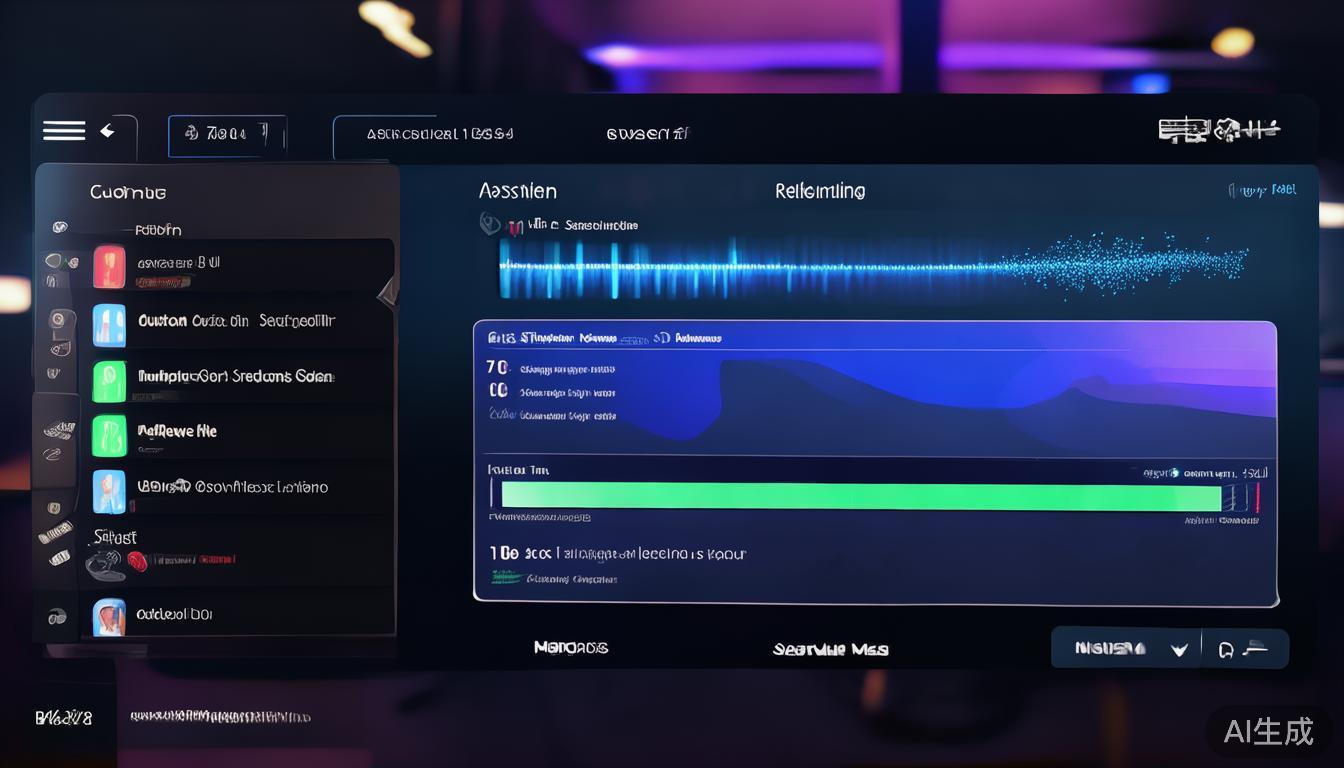This screenshot has height=768, width=1344.
Task: Collapse sidebar using triangle at panel's right edge
Action: pos(387,291)
